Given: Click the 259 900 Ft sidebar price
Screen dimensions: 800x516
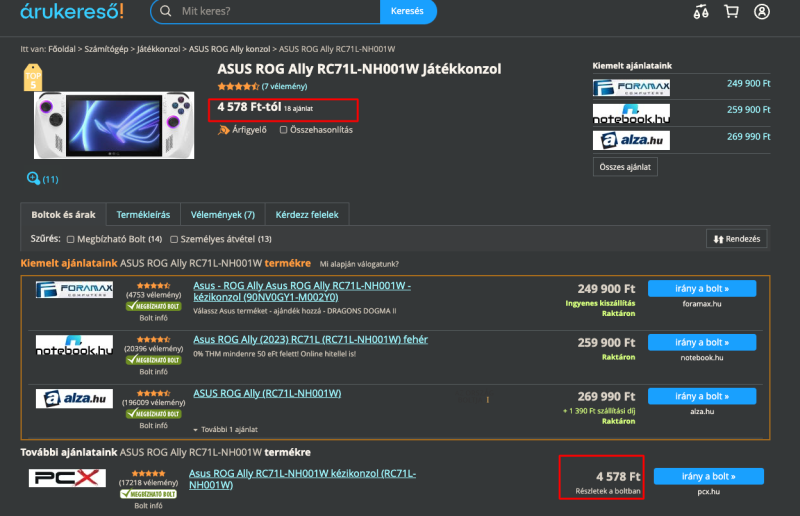Looking at the screenshot, I should tap(748, 110).
